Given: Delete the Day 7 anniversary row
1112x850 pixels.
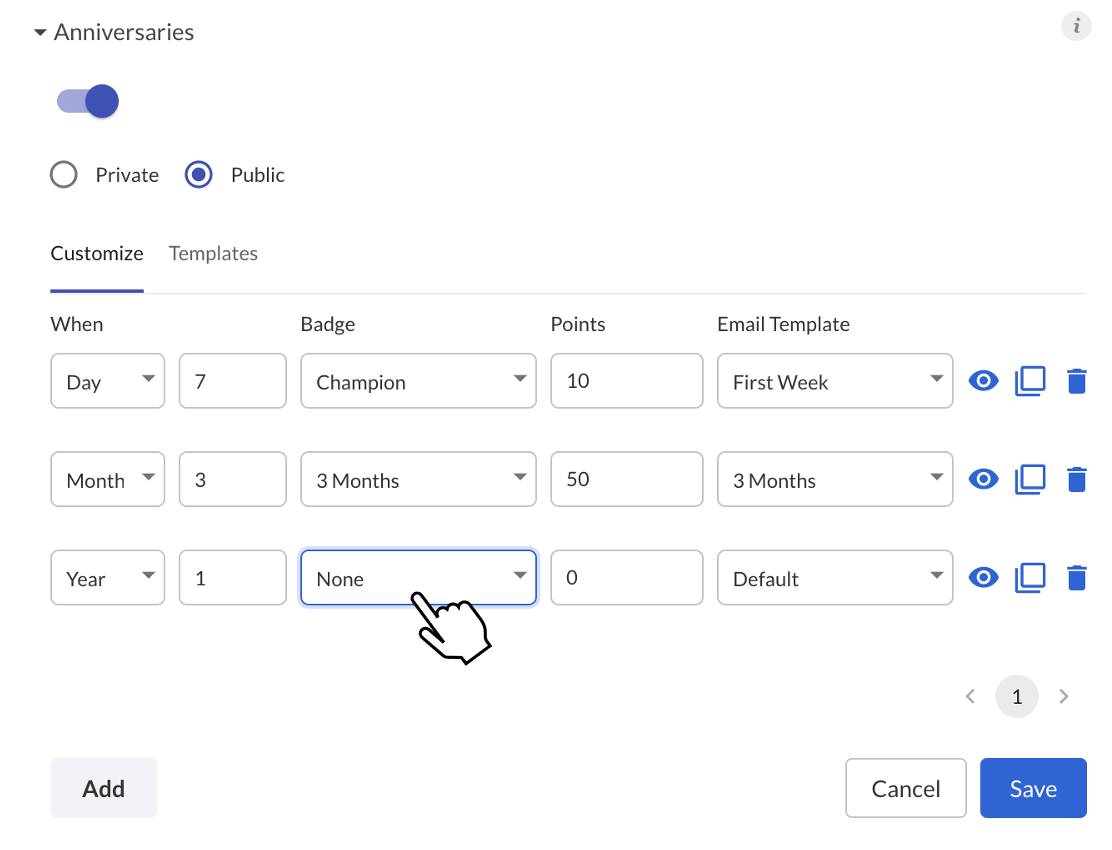Looking at the screenshot, I should click(x=1077, y=381).
